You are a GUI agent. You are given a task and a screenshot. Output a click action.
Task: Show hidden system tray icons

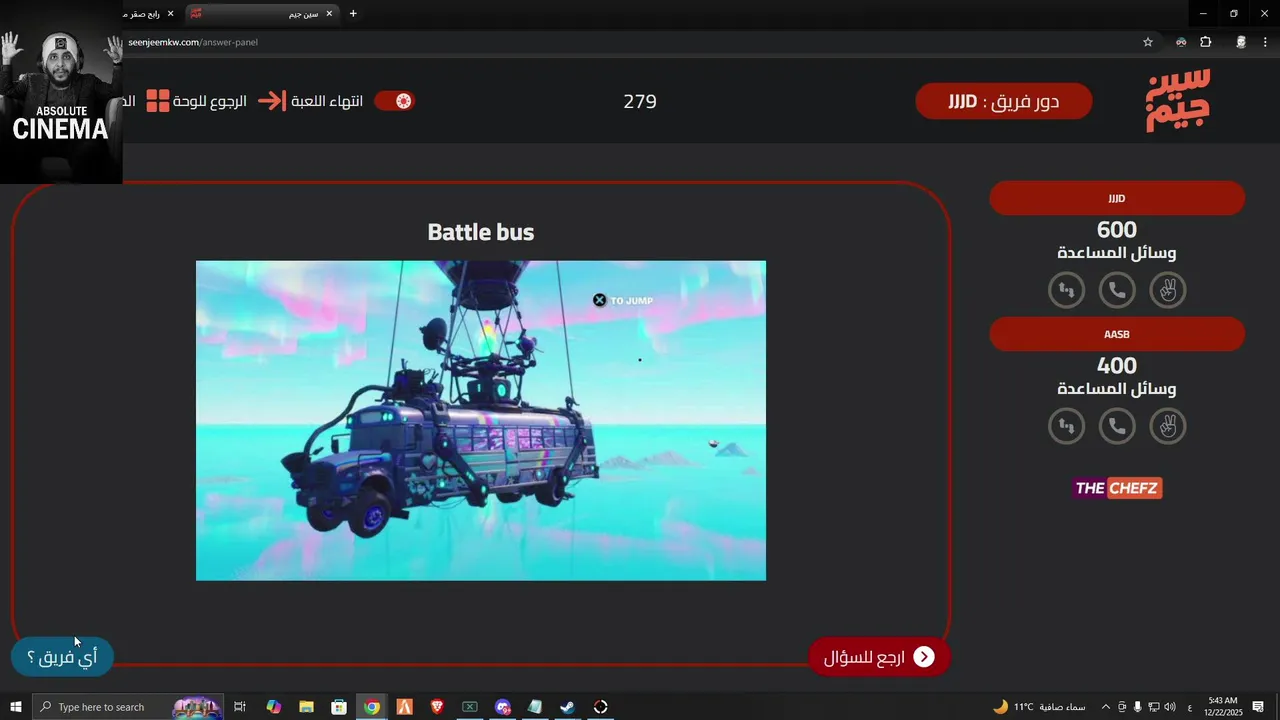click(1105, 707)
